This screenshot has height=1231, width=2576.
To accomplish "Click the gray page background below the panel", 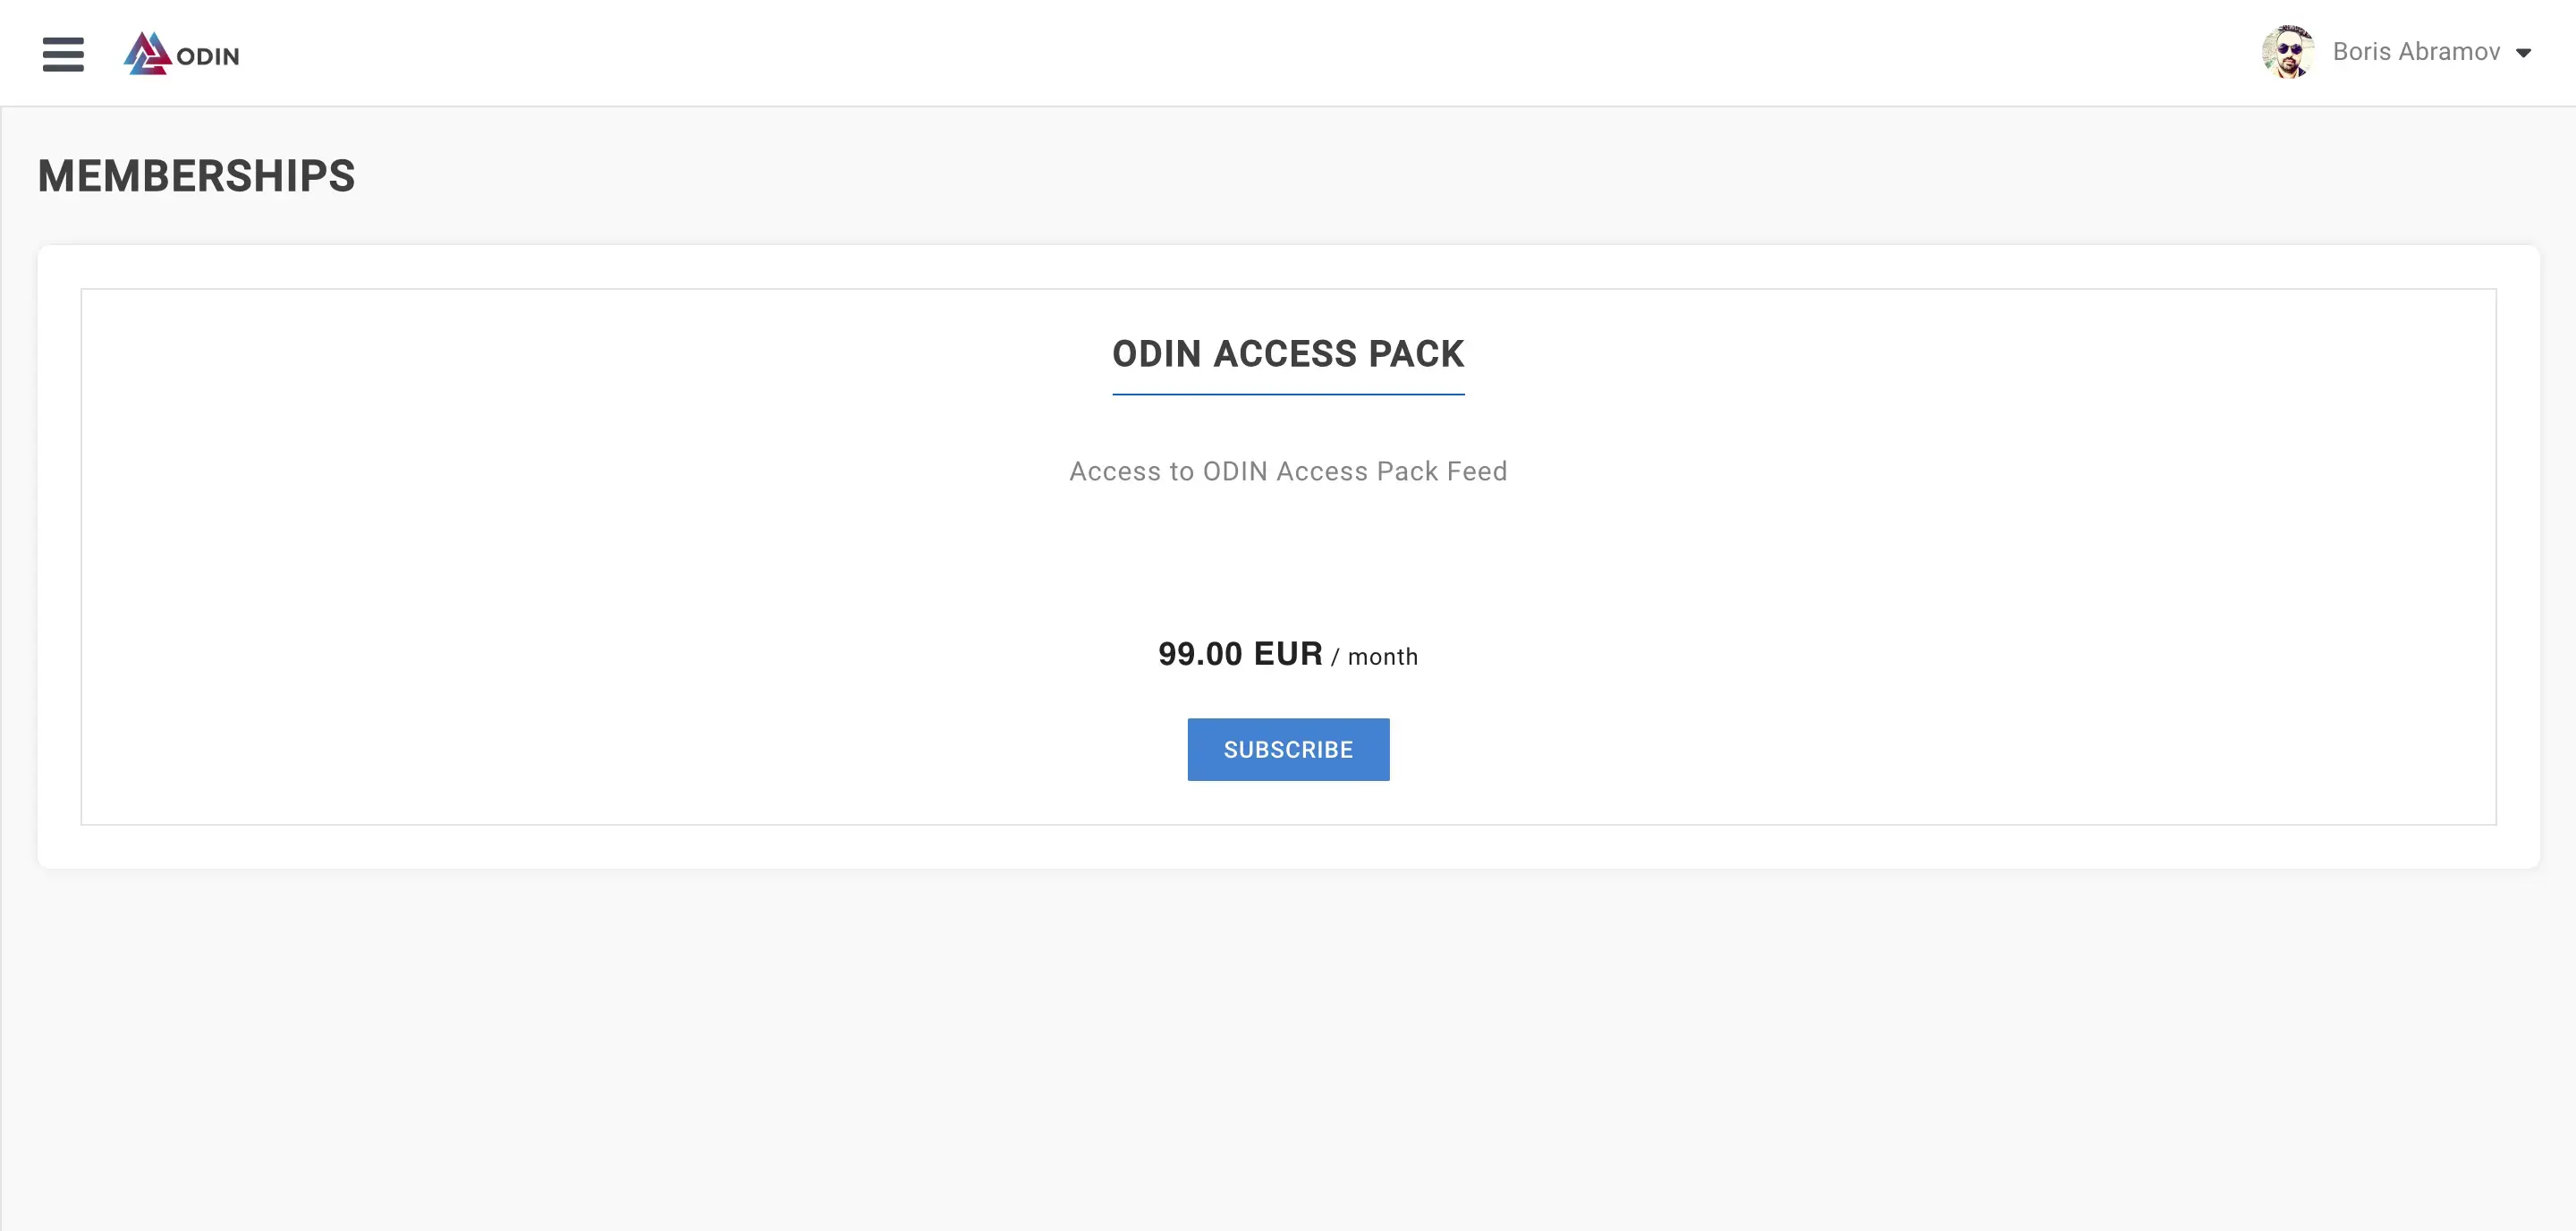I will (x=1288, y=1050).
